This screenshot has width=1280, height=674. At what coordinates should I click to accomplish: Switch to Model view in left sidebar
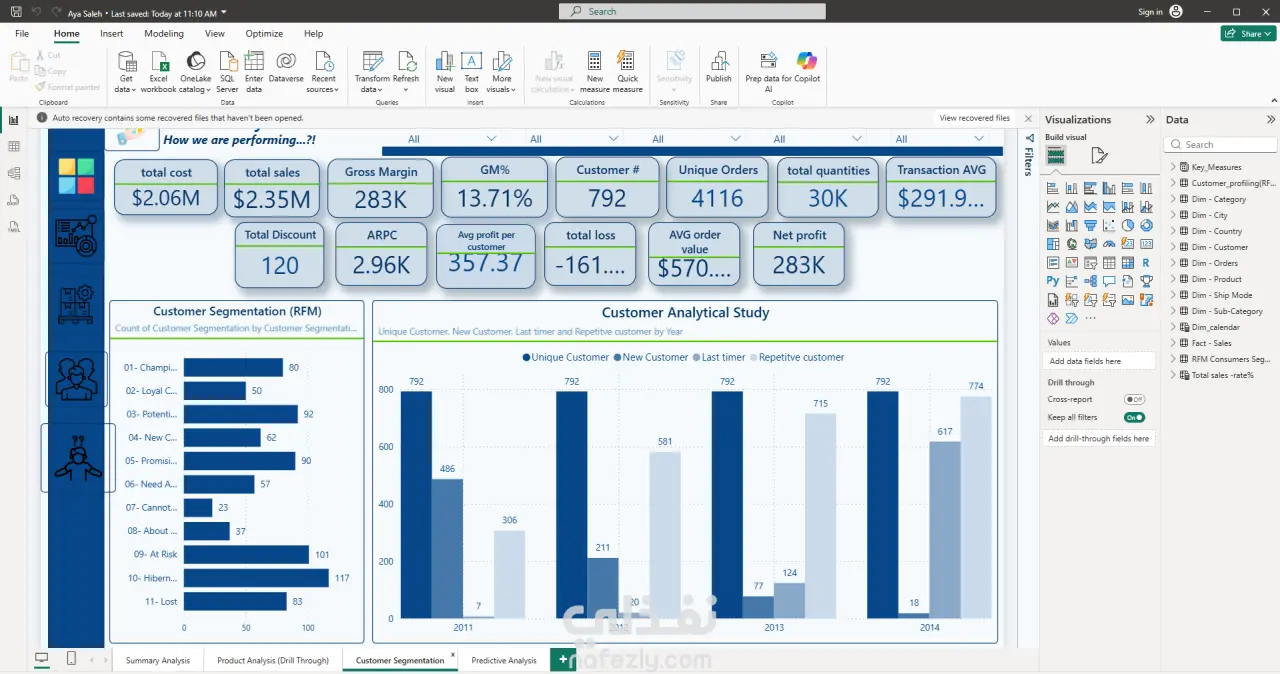pos(14,173)
